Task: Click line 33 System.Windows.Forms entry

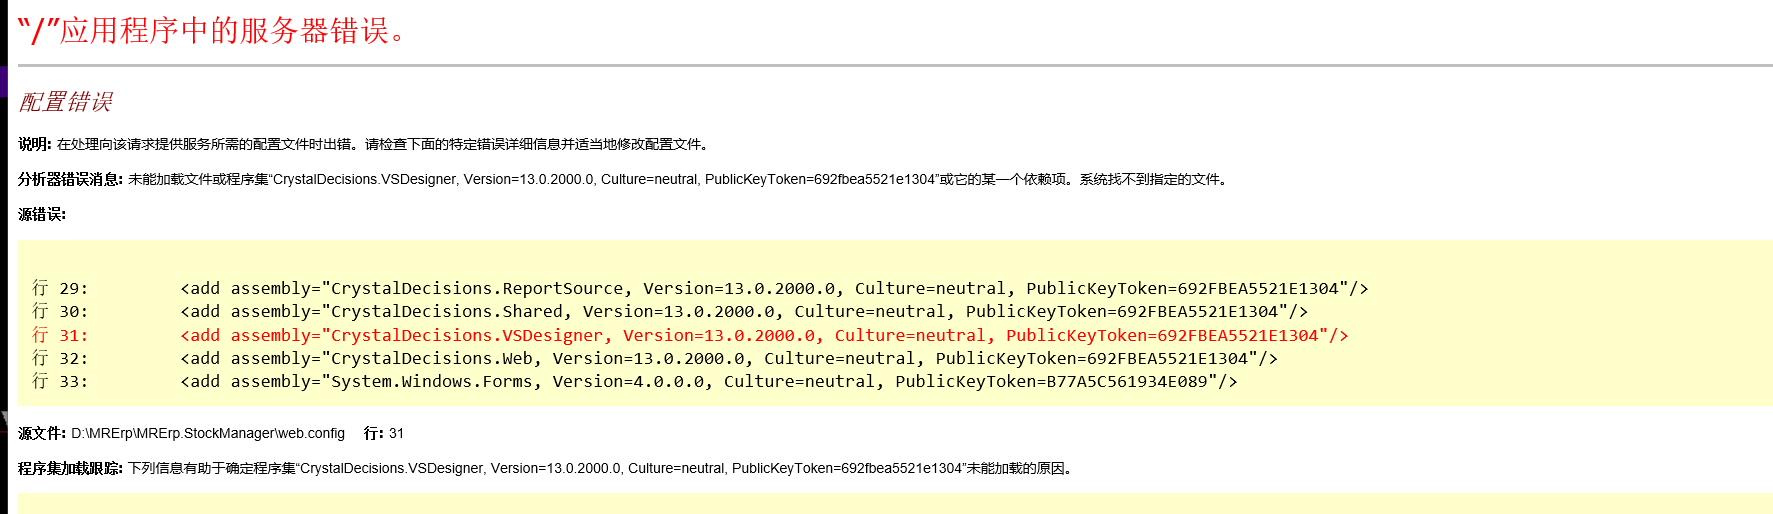Action: click(635, 381)
